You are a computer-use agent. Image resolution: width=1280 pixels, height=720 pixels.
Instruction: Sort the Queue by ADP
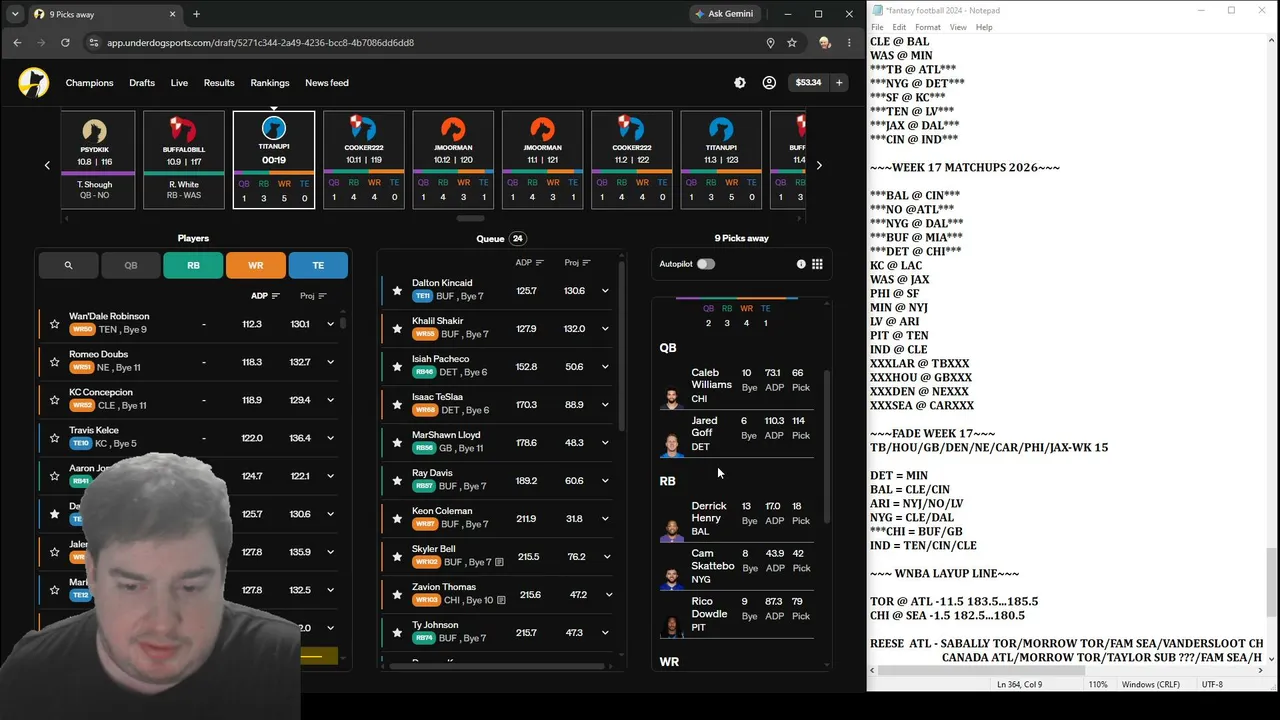pyautogui.click(x=529, y=263)
